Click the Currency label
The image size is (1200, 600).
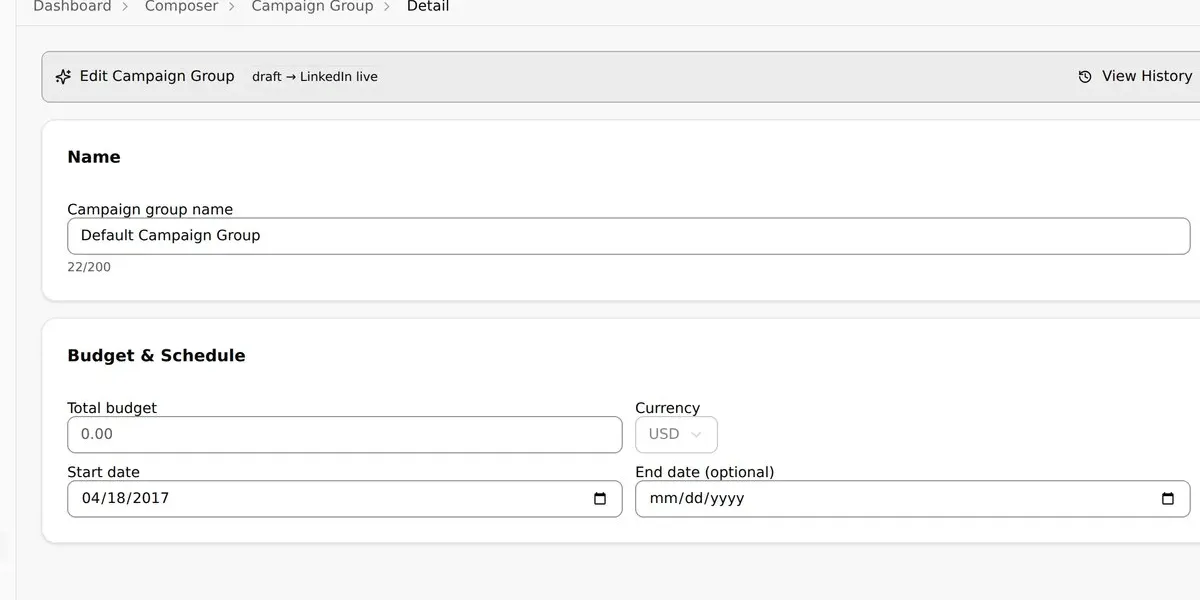click(667, 408)
